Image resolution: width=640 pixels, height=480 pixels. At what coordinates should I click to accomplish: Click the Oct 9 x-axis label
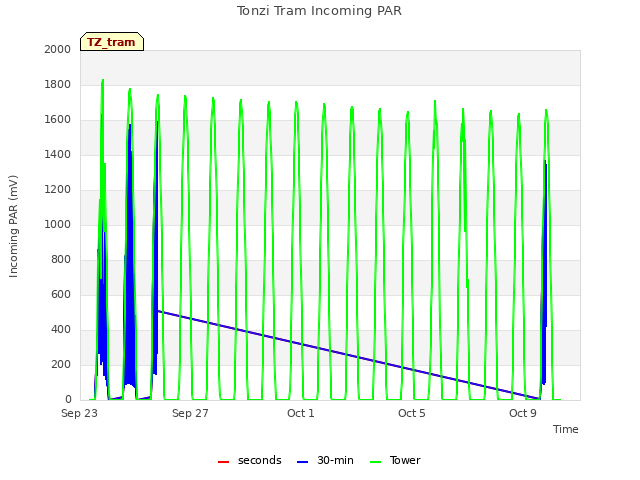click(522, 413)
